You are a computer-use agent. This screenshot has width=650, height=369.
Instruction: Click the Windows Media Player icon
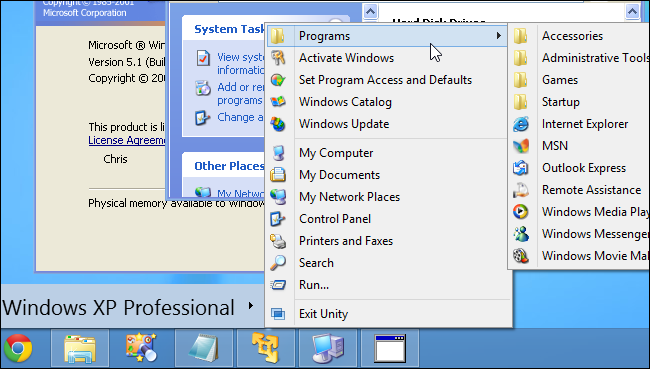pyautogui.click(x=521, y=212)
